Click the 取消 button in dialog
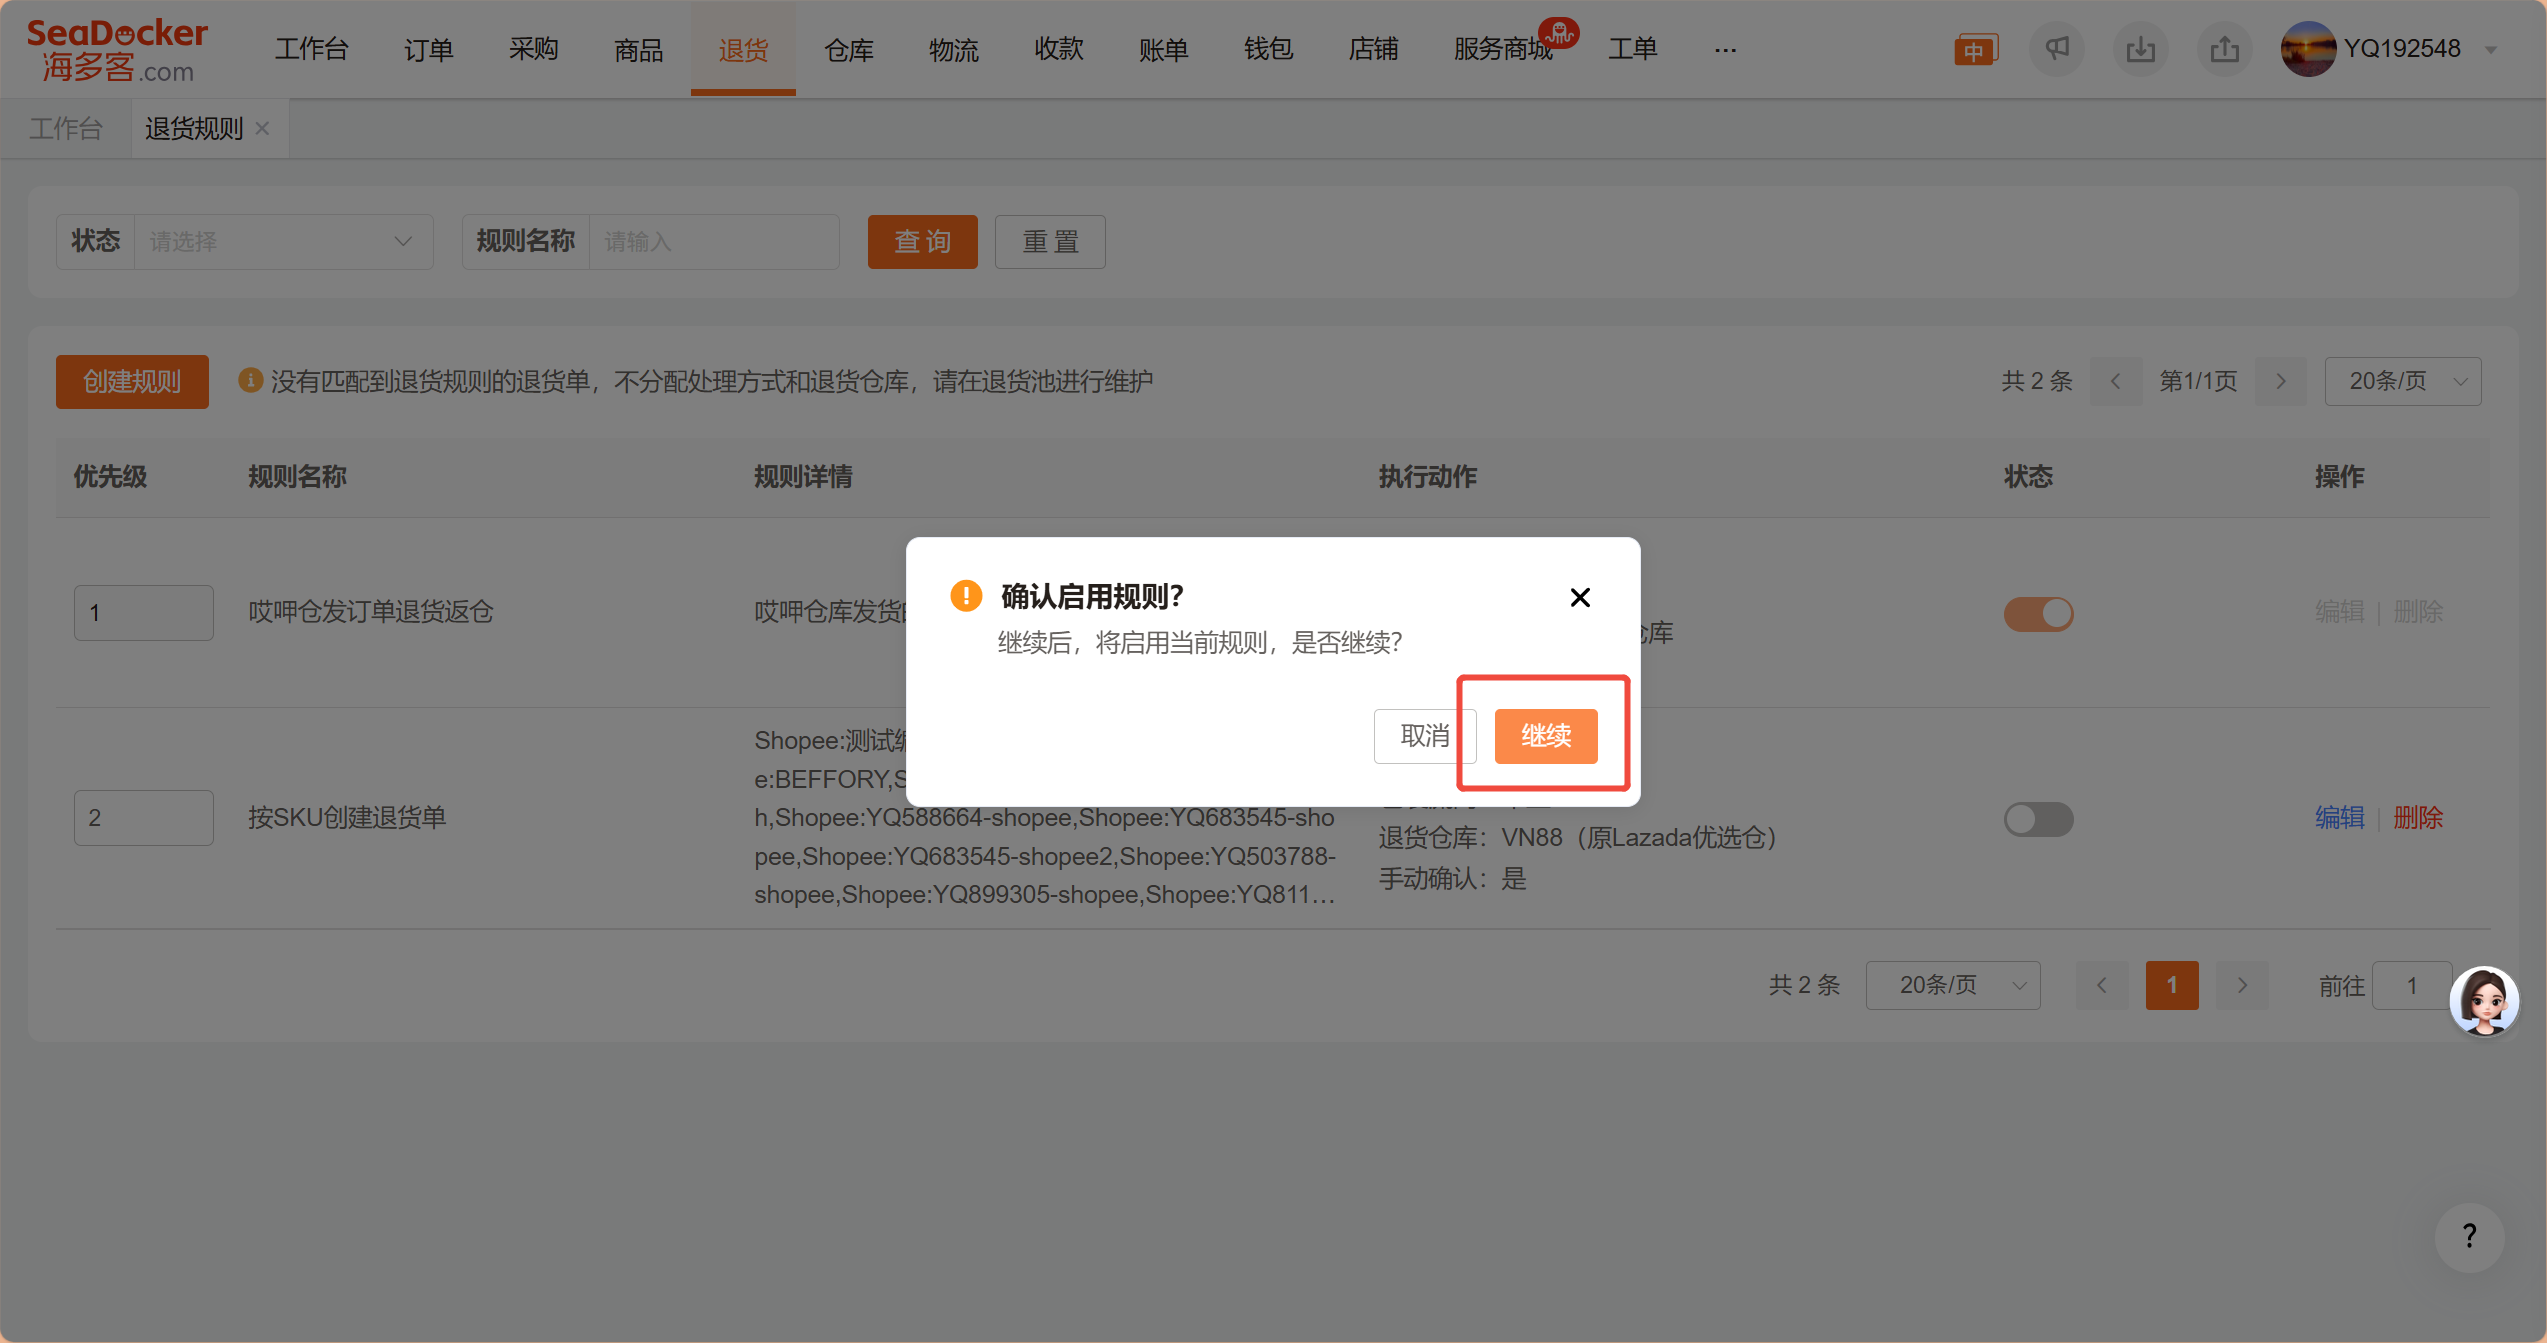Screen dimensions: 2547x1343 [1424, 736]
